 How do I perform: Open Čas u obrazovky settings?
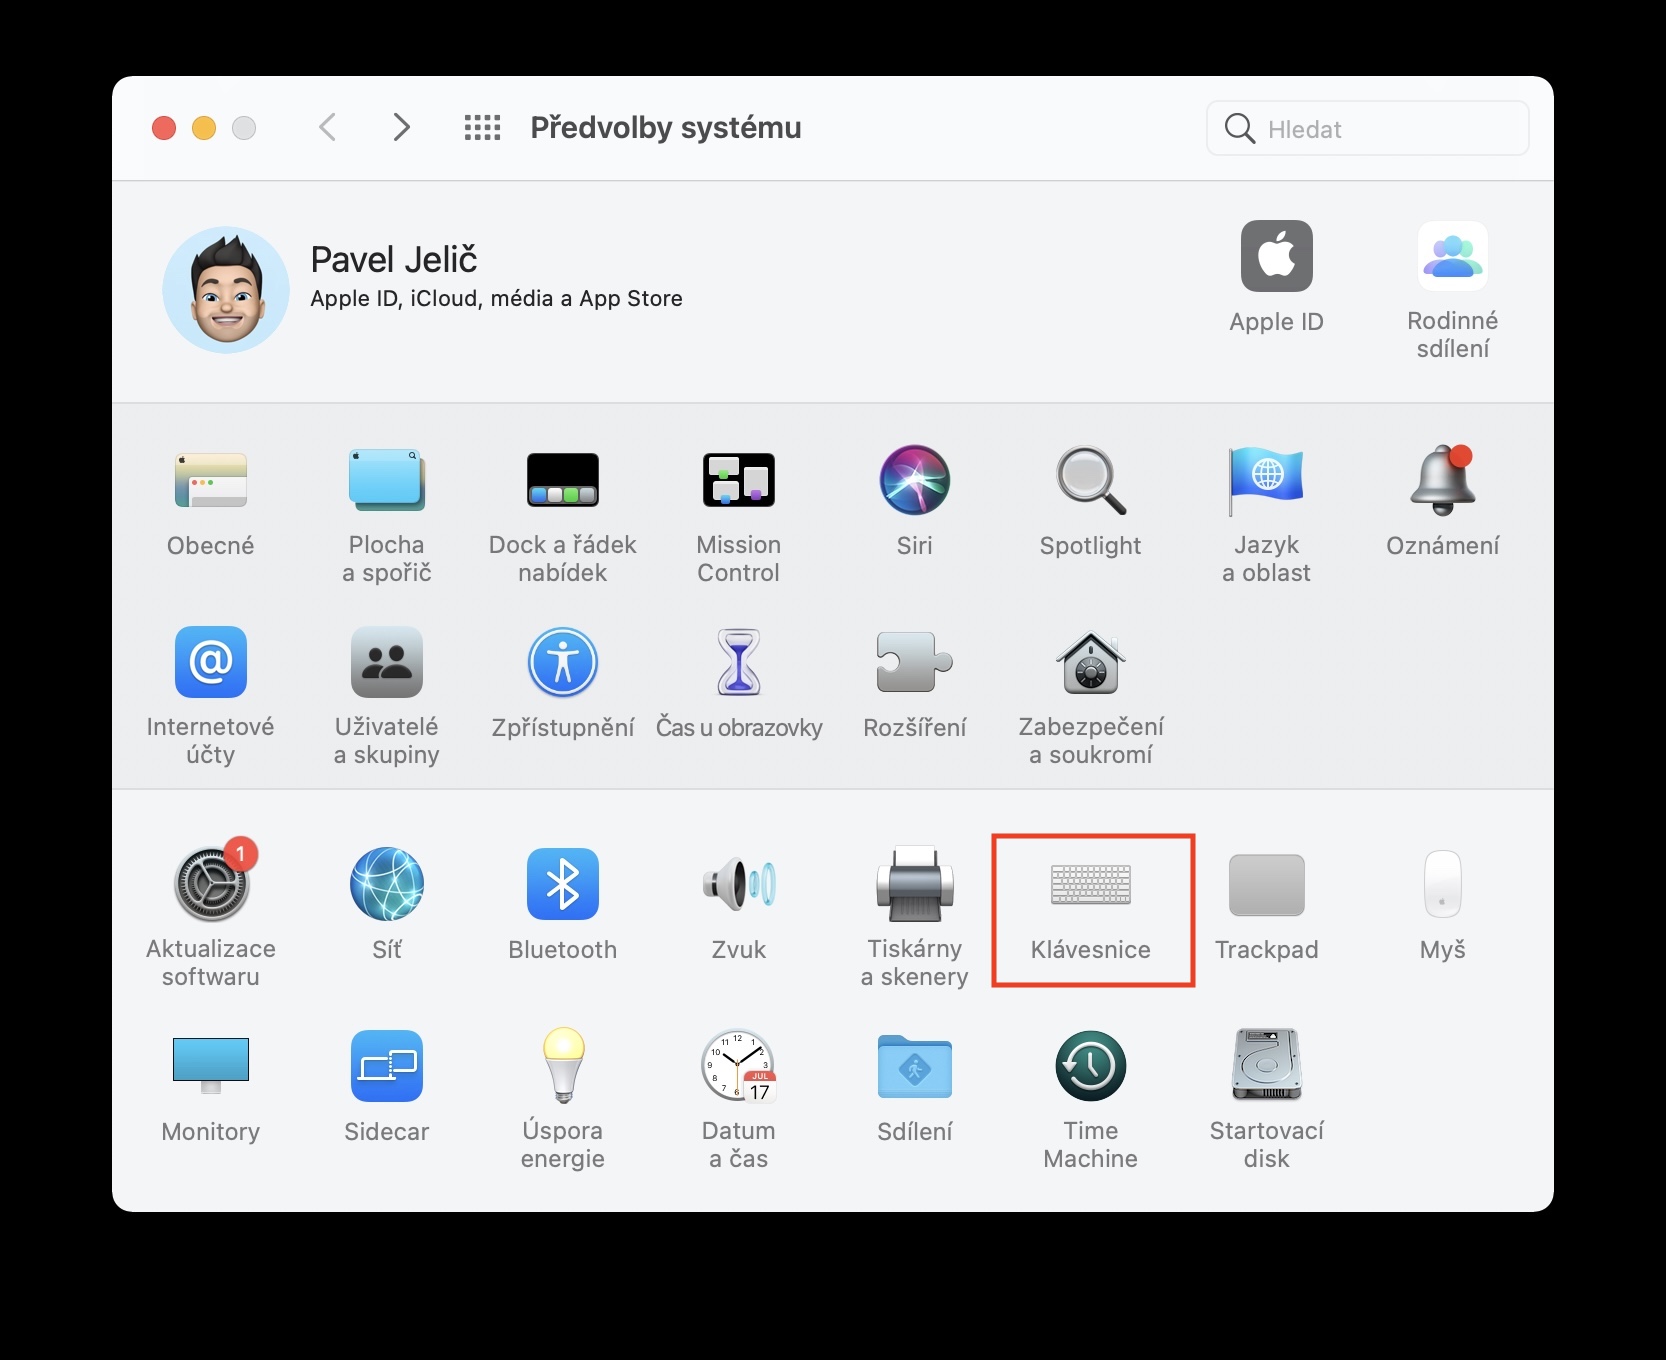[739, 684]
